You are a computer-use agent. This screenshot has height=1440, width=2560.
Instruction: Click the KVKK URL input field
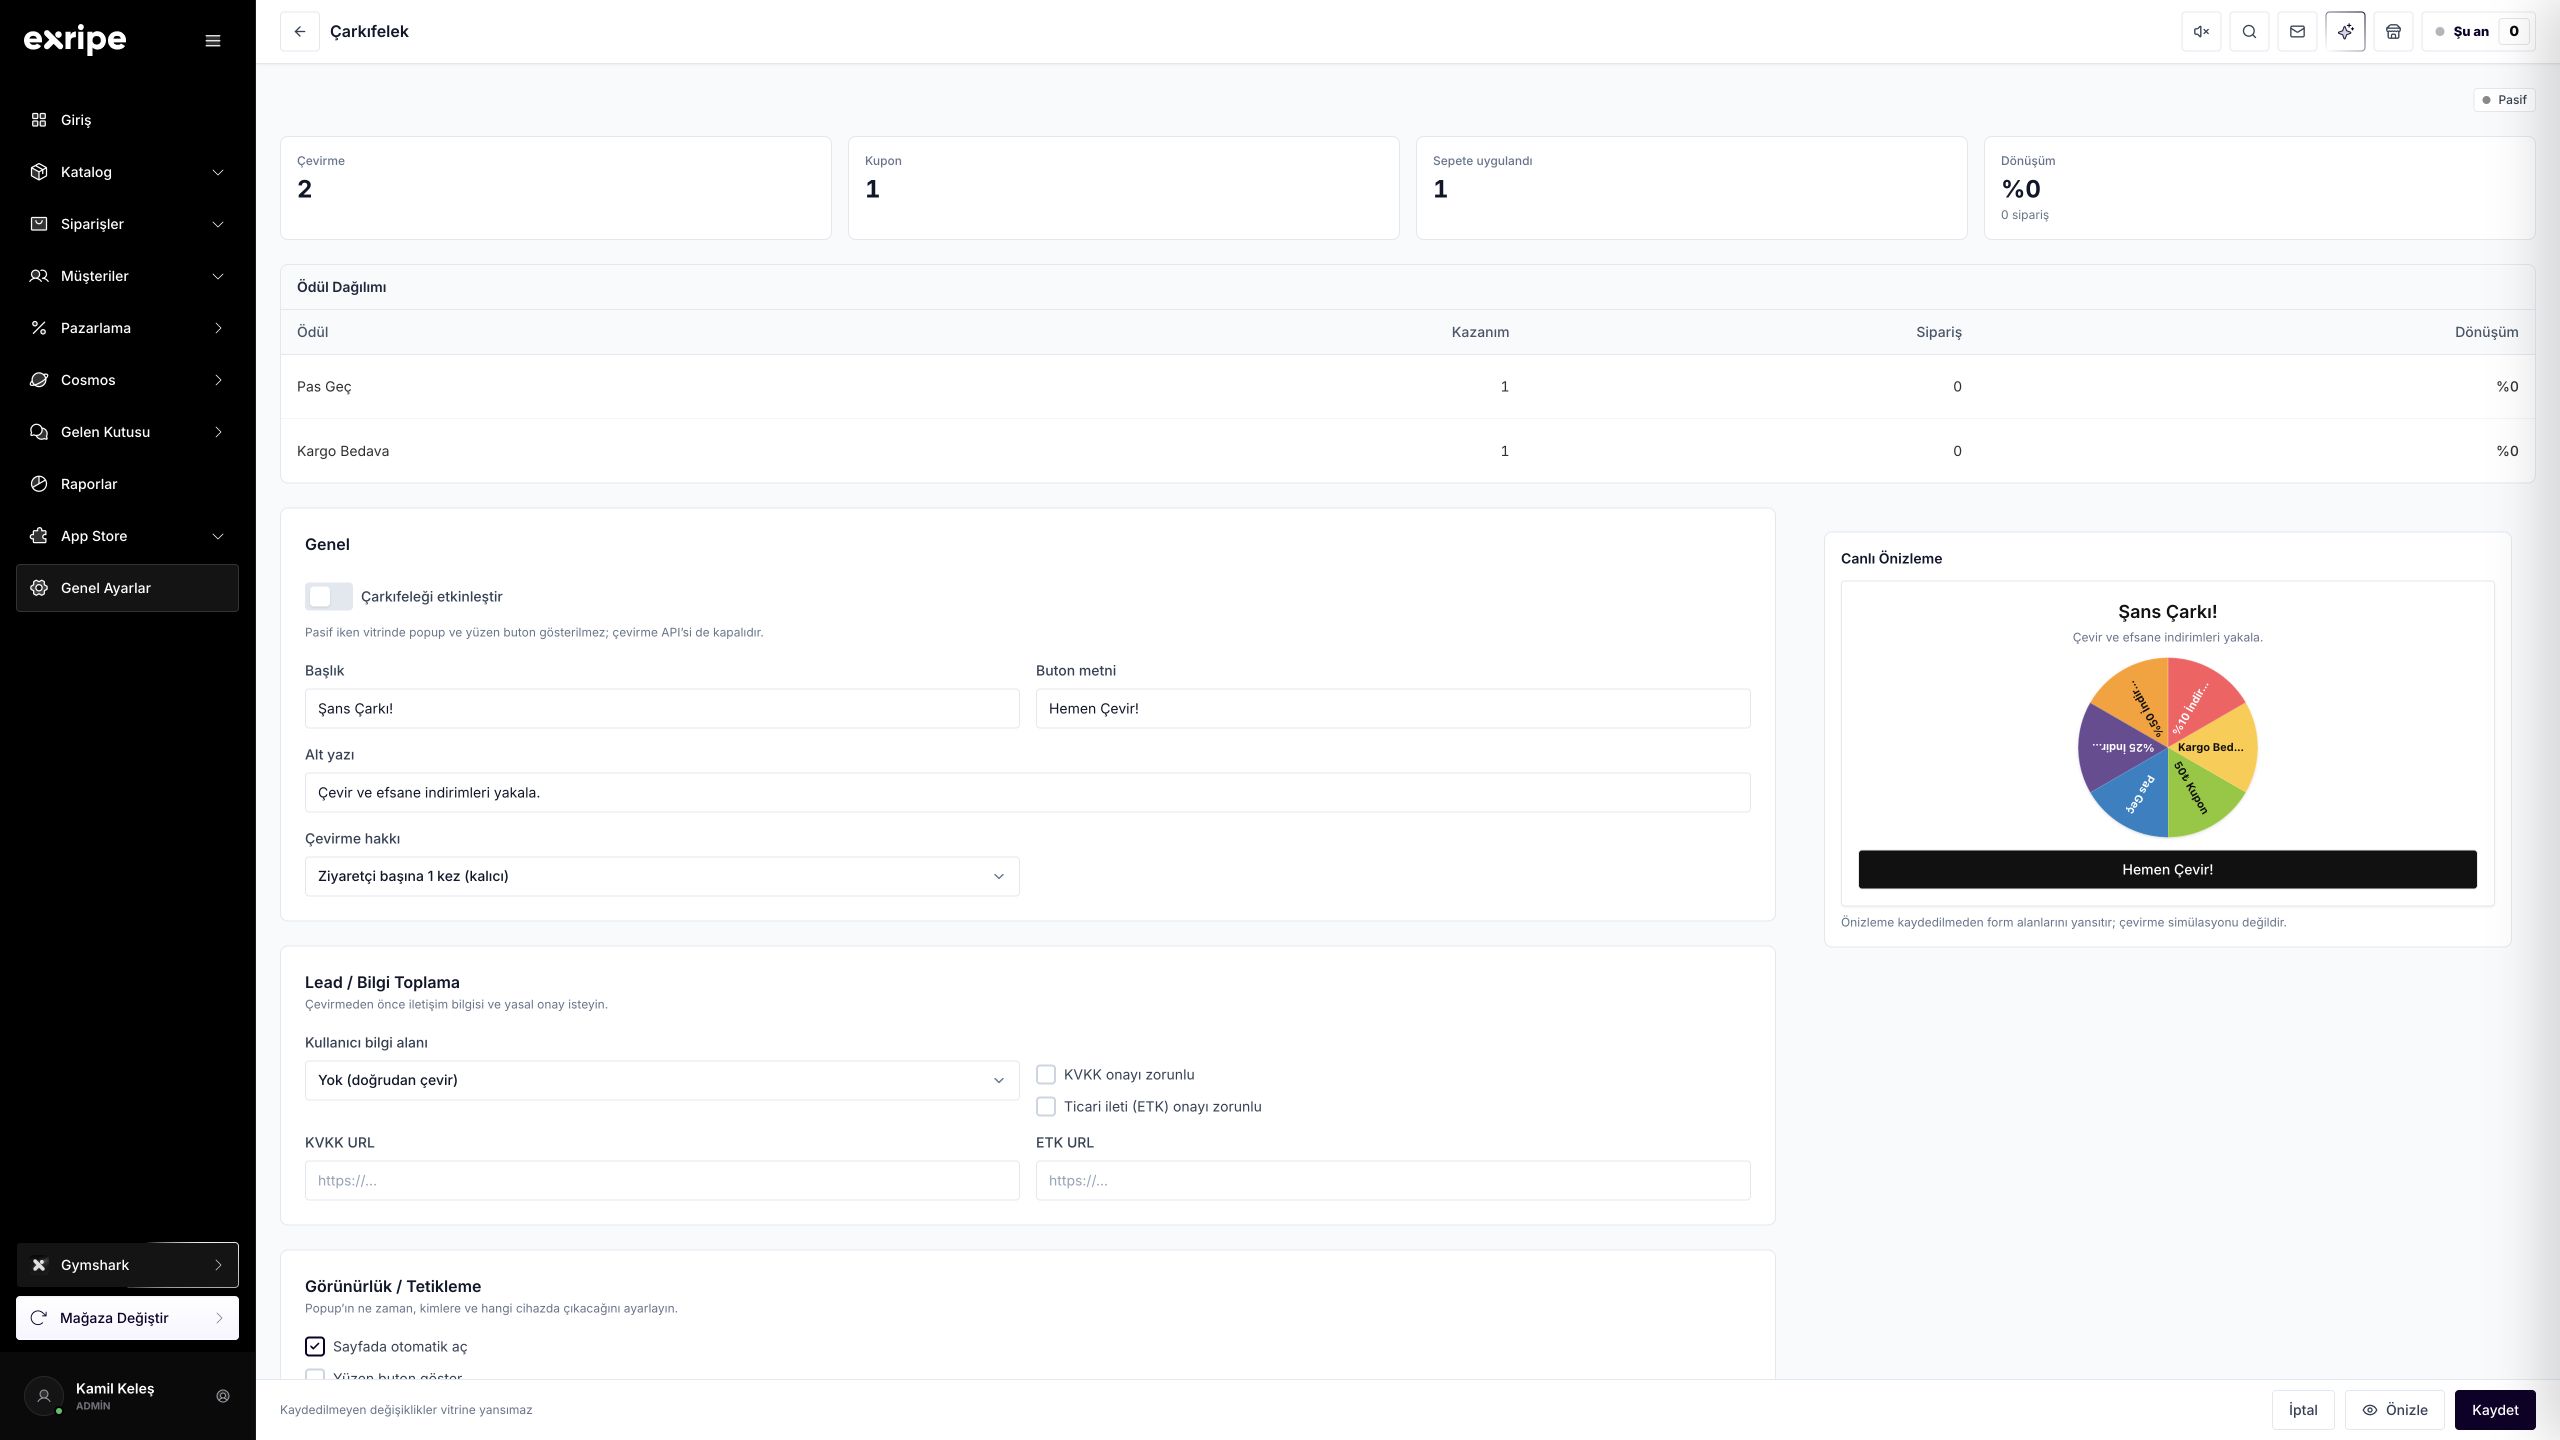pos(662,1180)
